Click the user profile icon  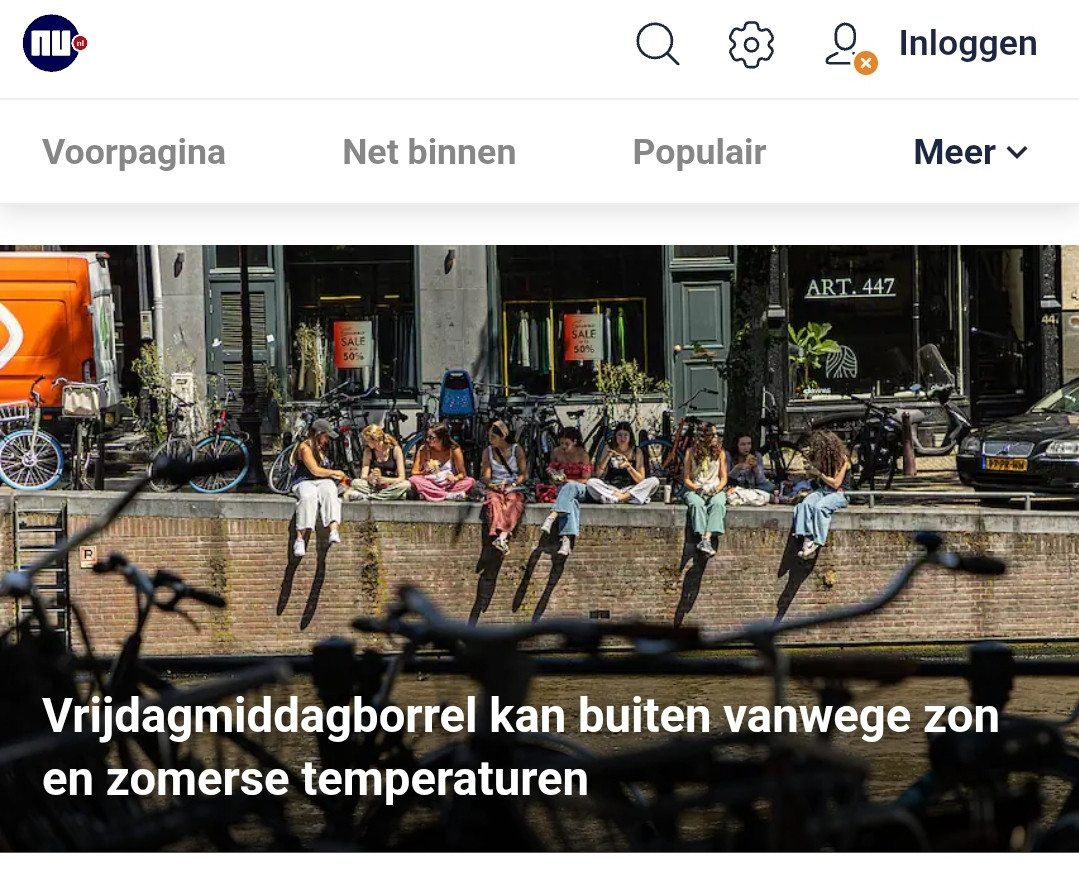point(844,44)
